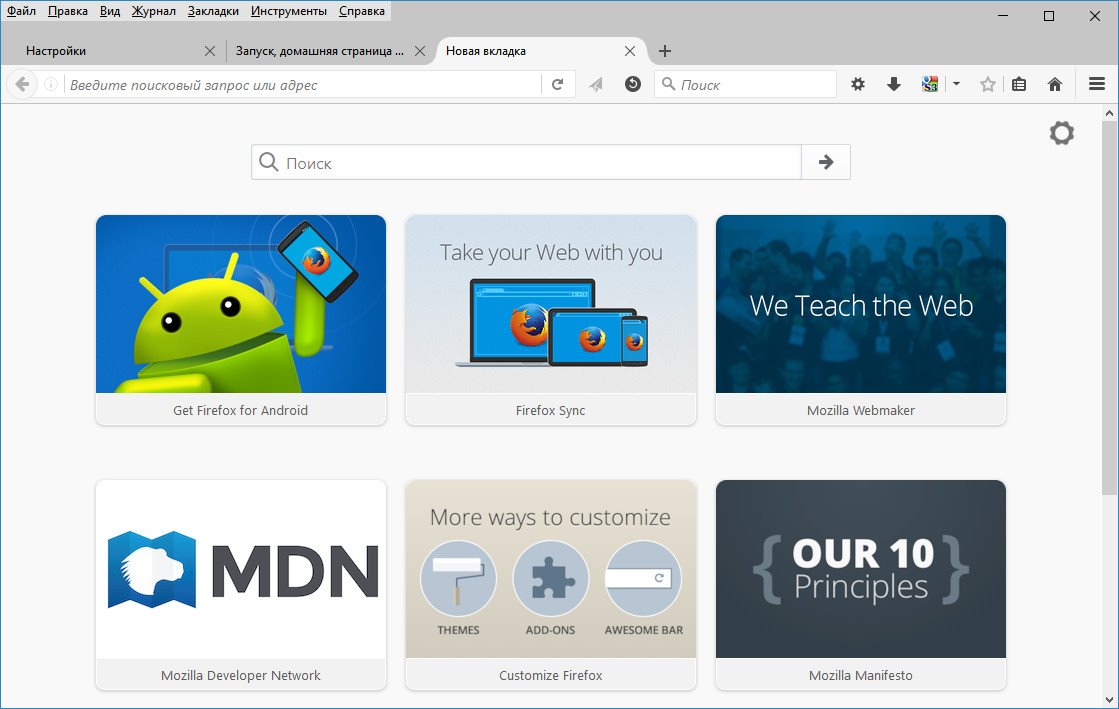Switch to the Настройки tab
Viewport: 1119px width, 709px height.
click(x=114, y=51)
